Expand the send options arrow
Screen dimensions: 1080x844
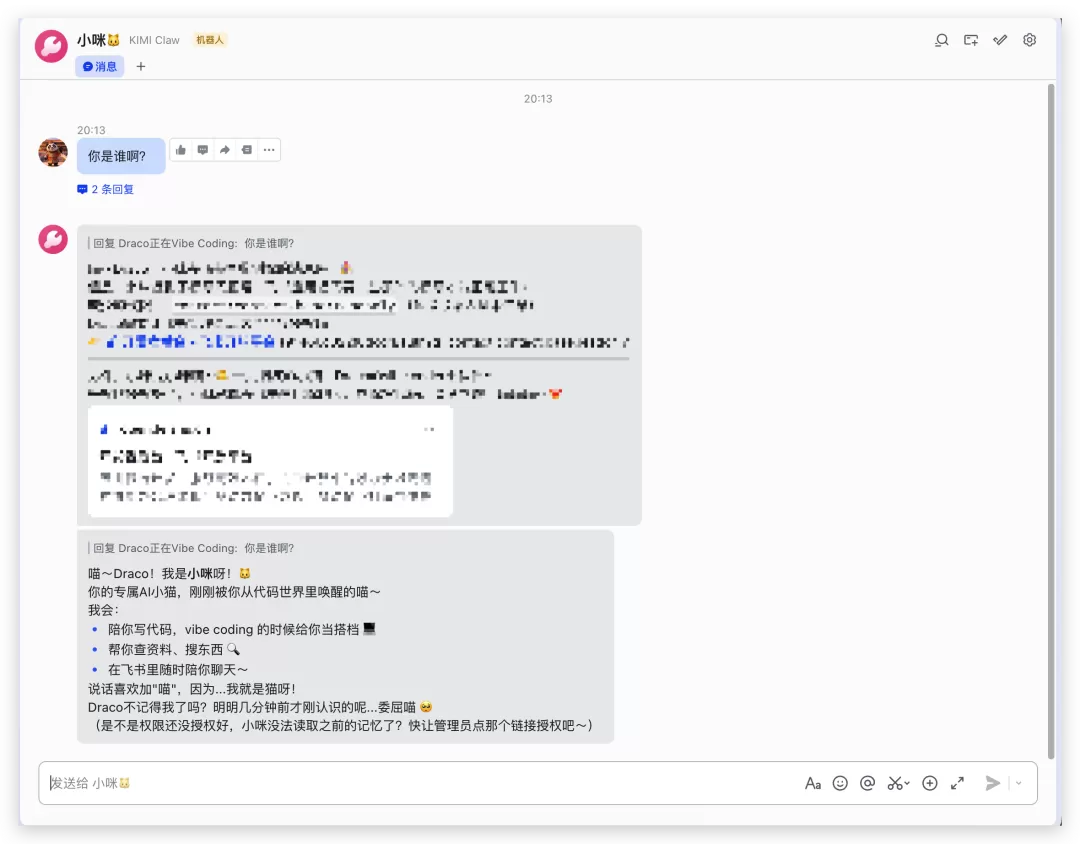pos(1018,783)
